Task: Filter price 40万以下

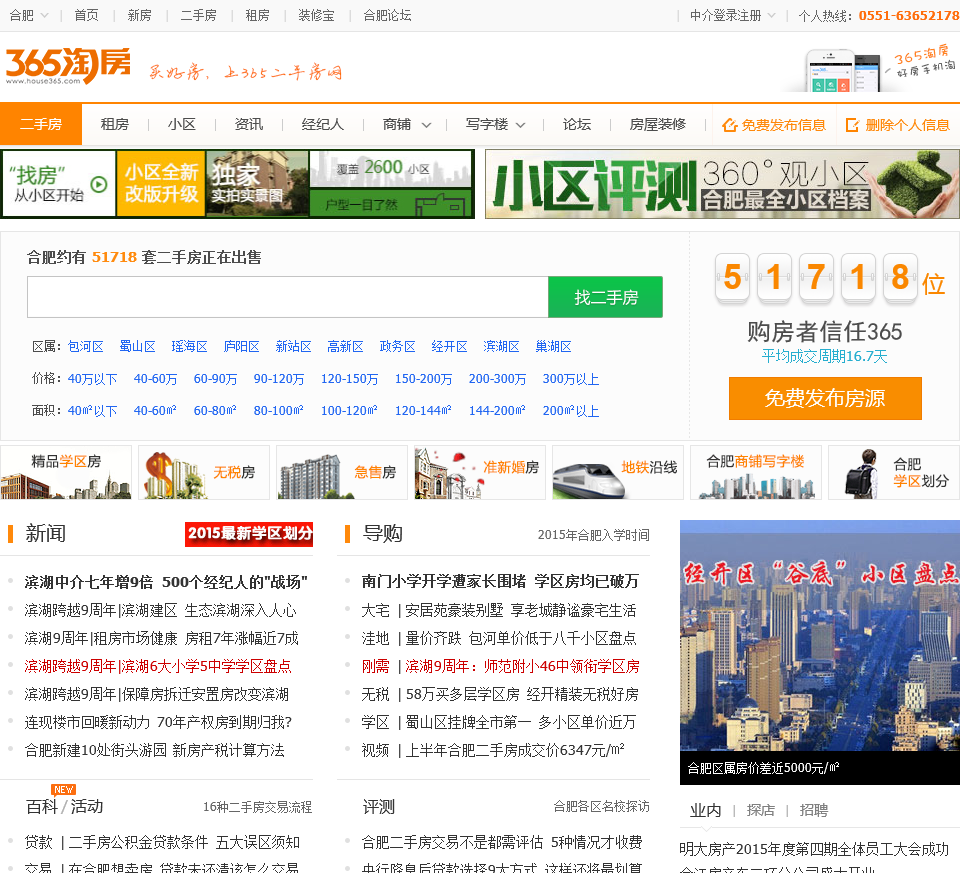Action: pos(92,379)
